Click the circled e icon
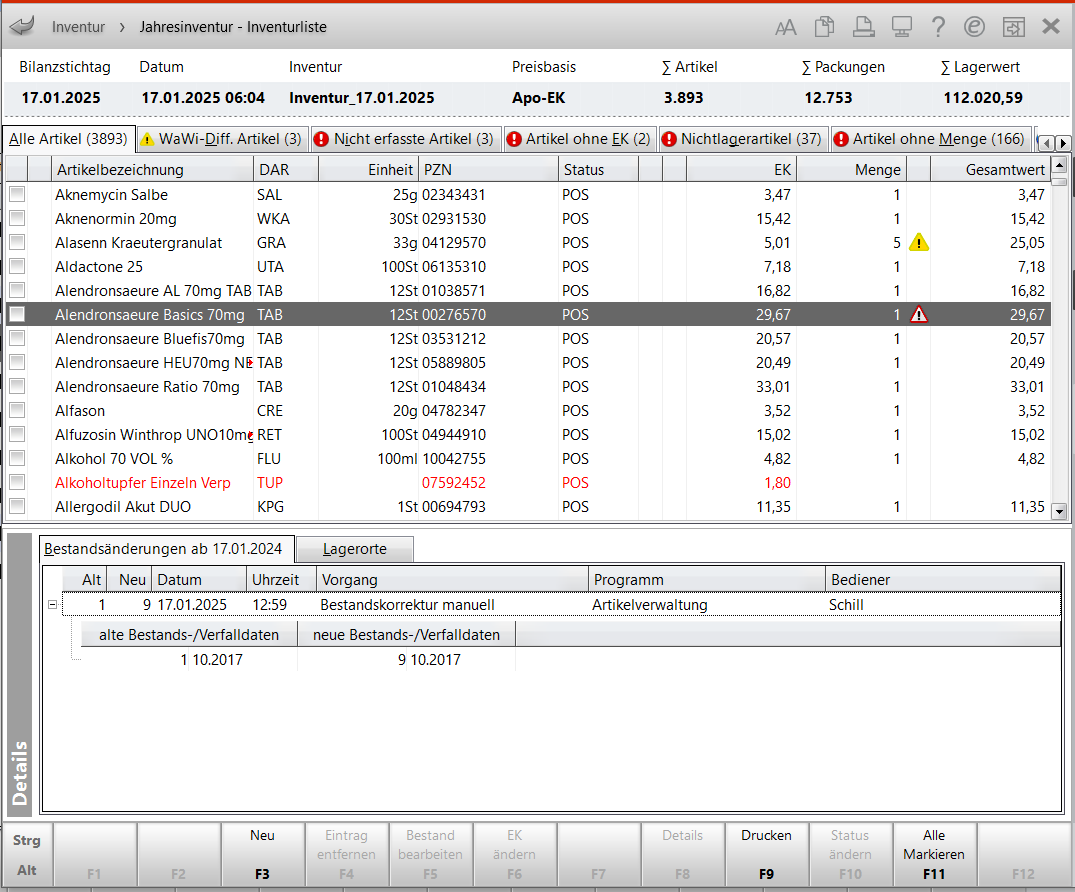 [975, 27]
